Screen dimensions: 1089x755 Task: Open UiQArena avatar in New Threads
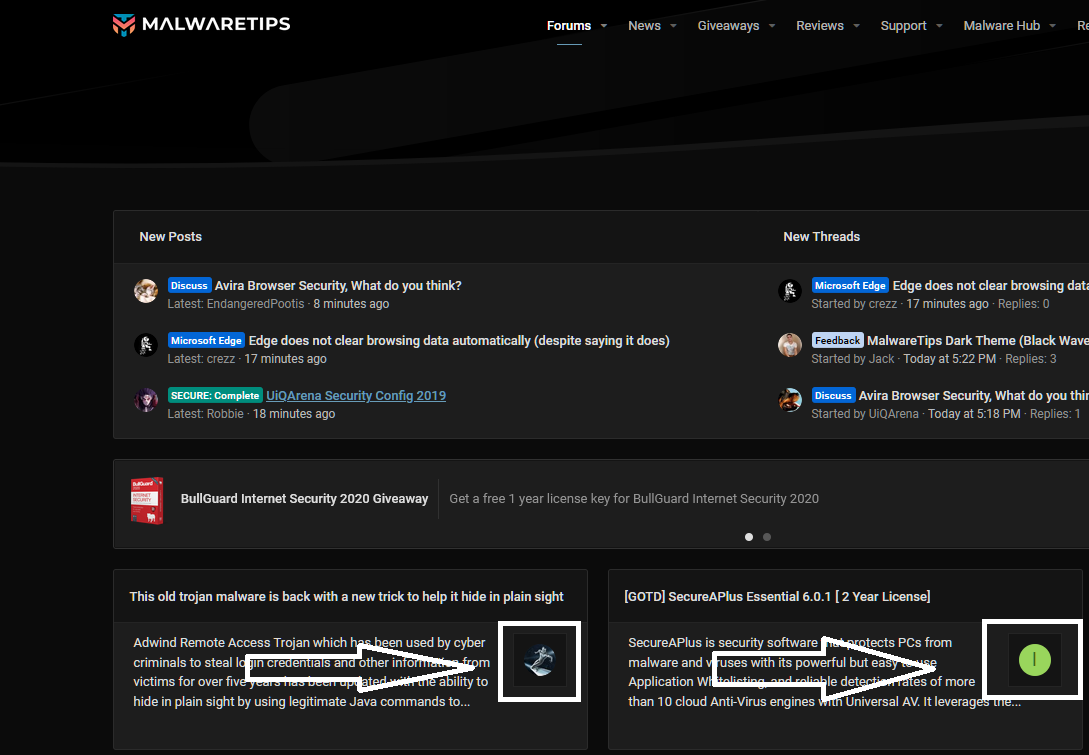point(790,400)
